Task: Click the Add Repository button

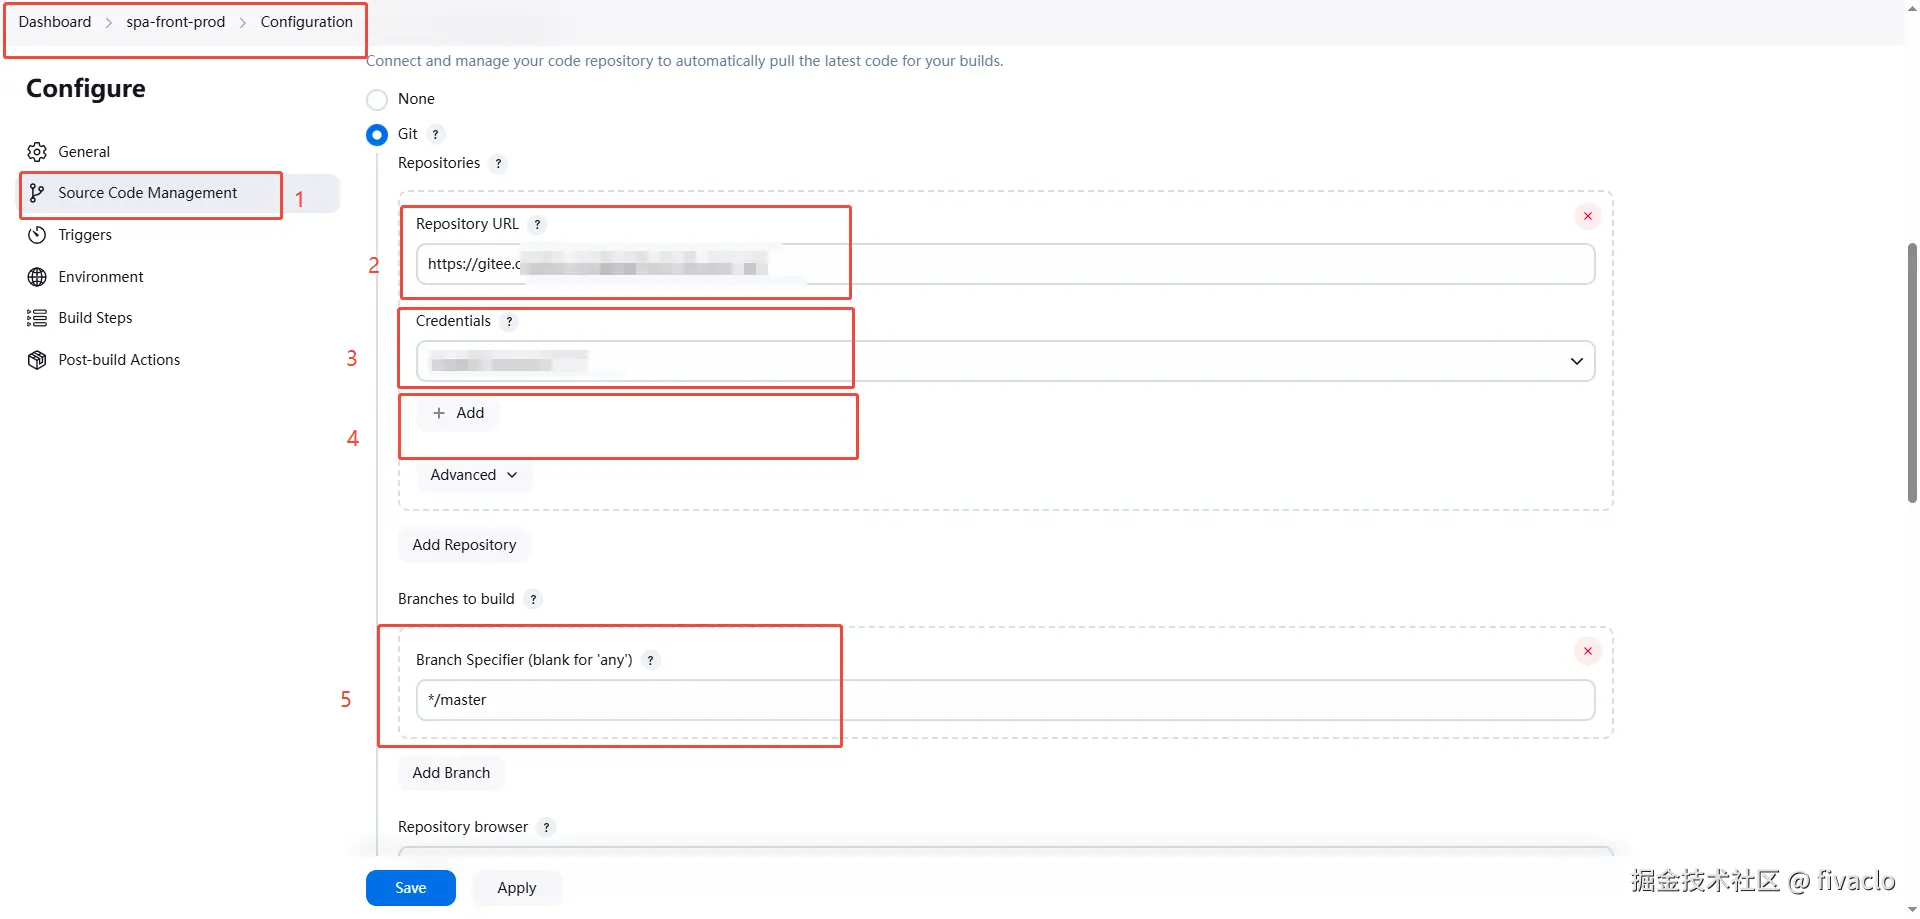Action: (x=465, y=545)
